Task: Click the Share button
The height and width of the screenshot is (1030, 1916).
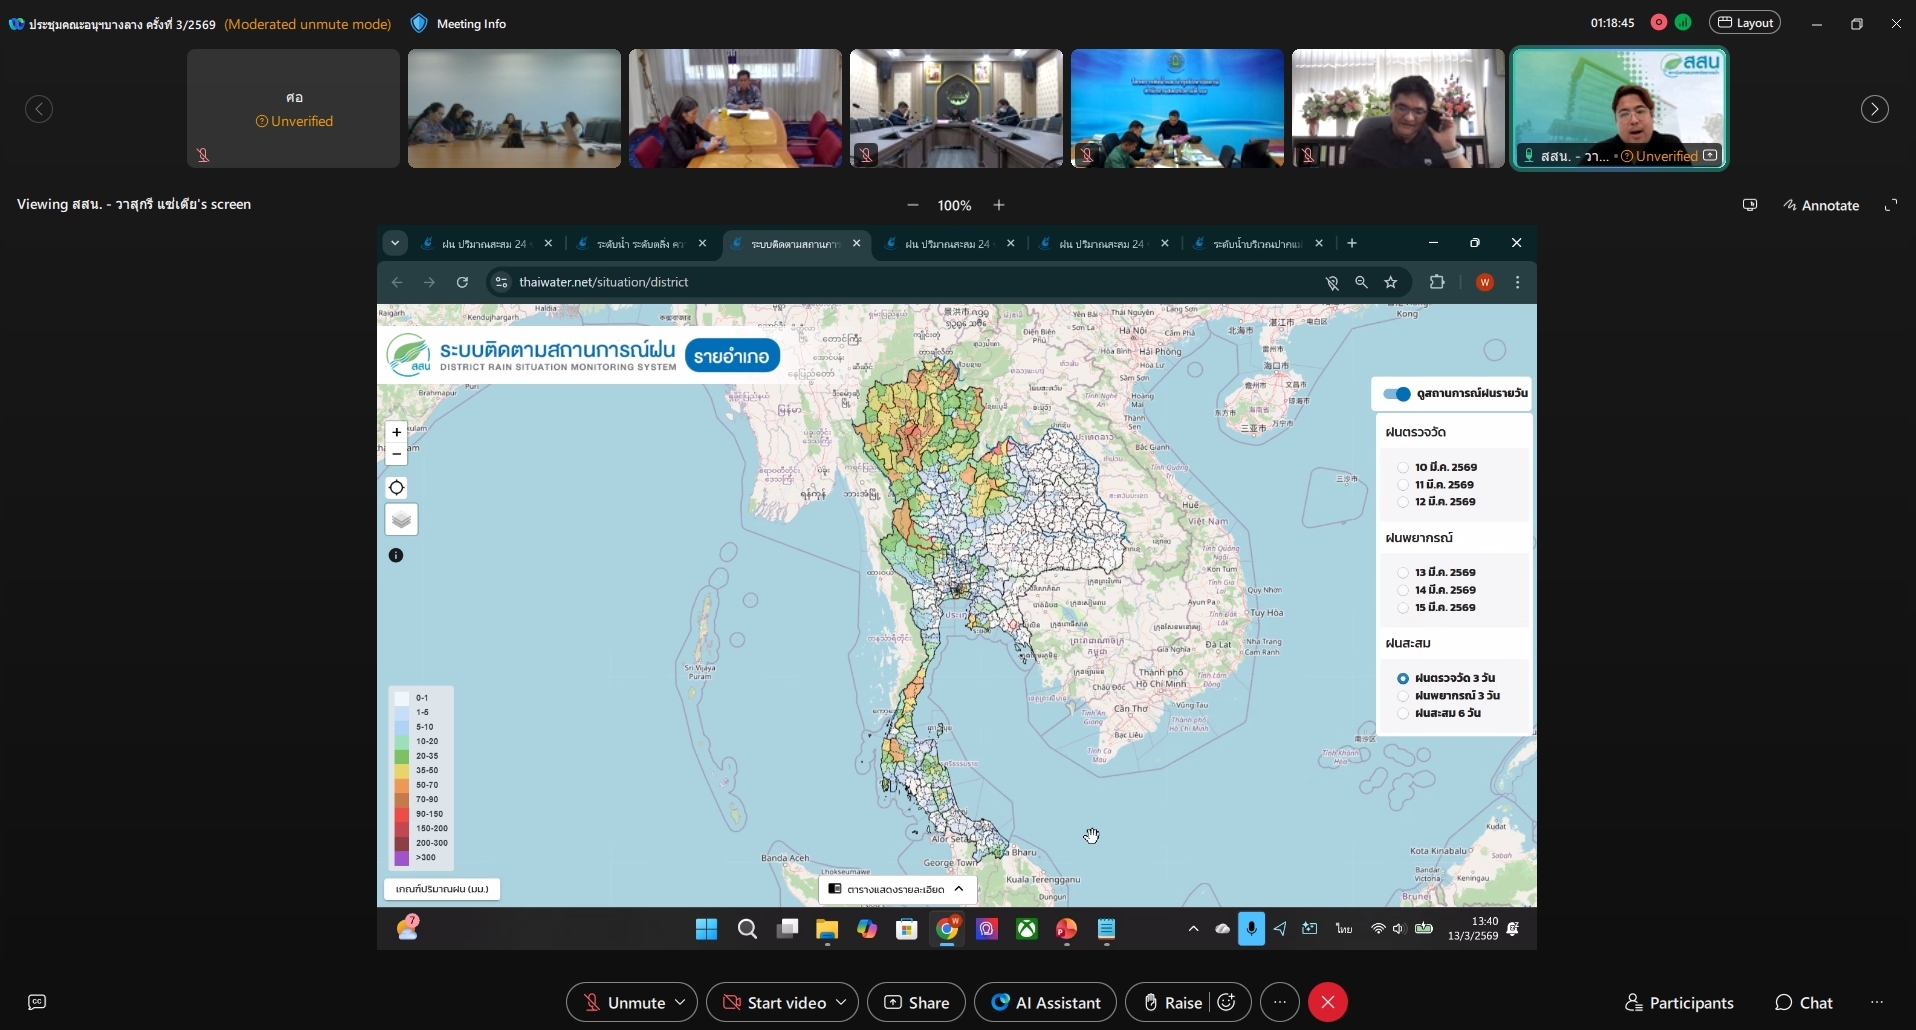Action: (916, 1002)
